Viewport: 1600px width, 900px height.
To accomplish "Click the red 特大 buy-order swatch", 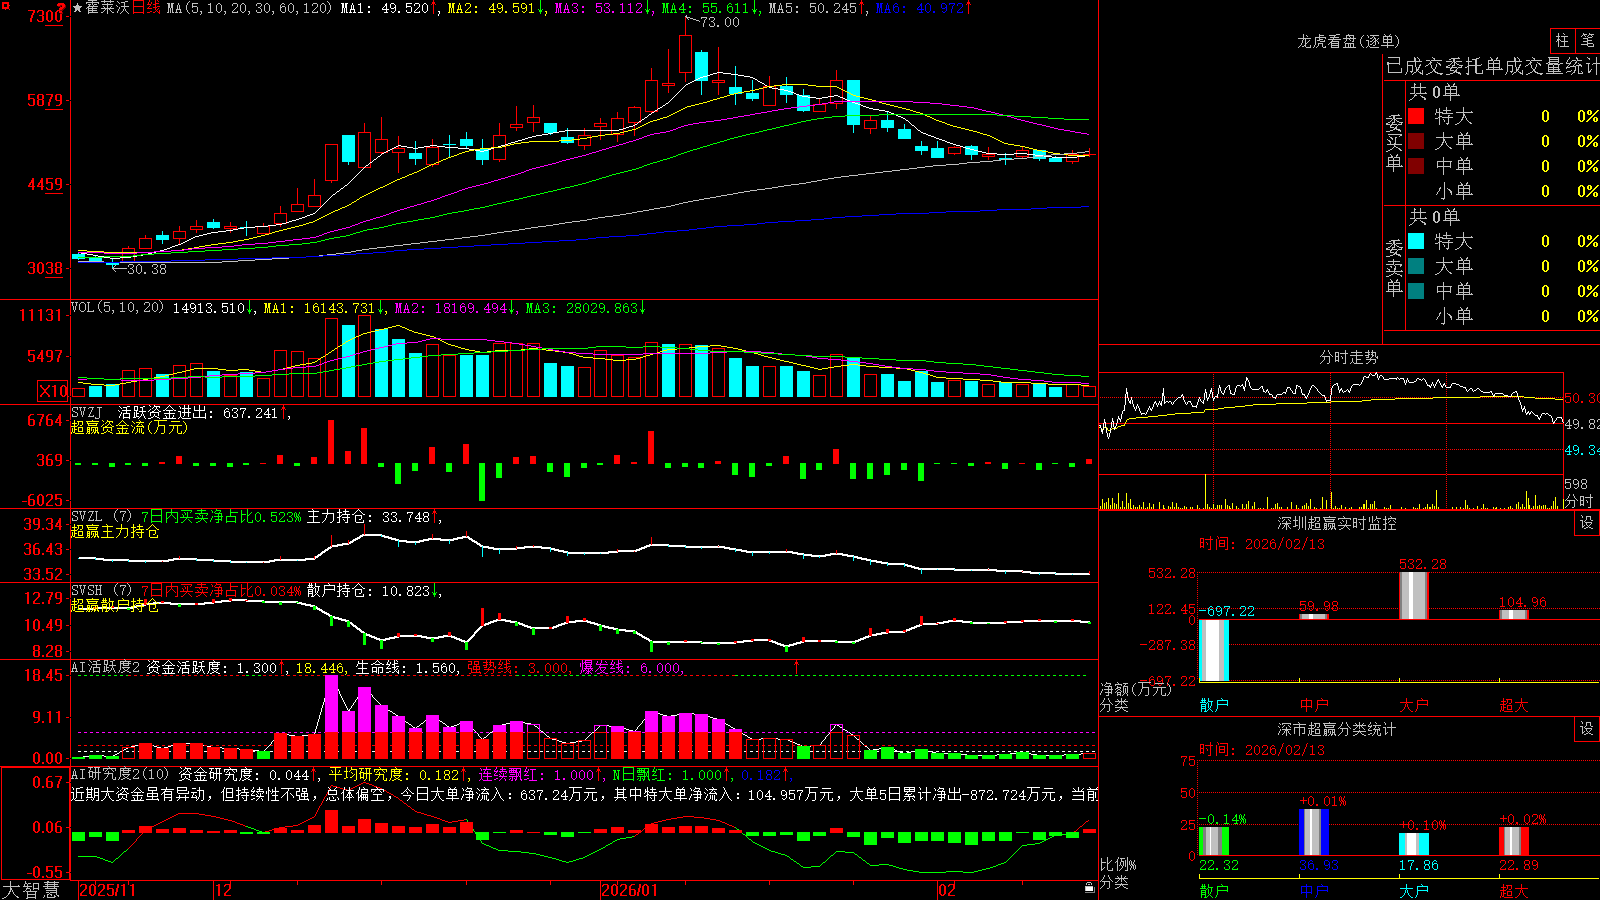I will click(x=1416, y=116).
